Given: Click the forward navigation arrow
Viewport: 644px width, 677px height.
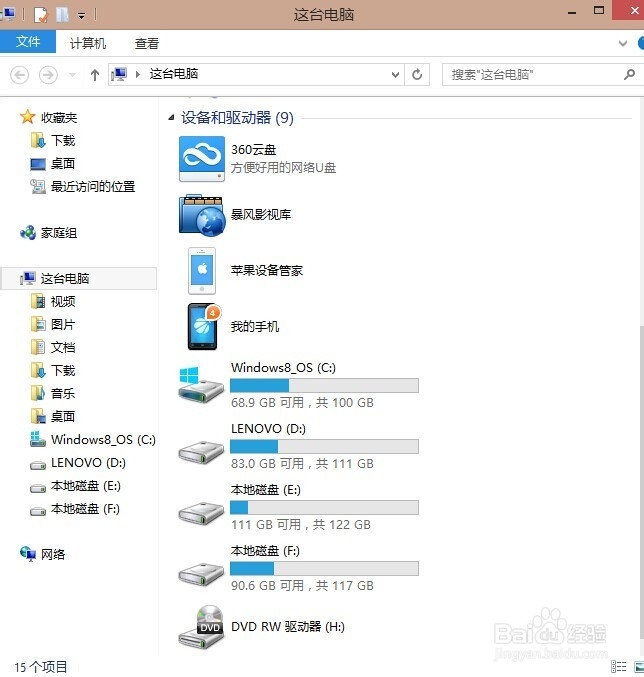Looking at the screenshot, I should 48,75.
